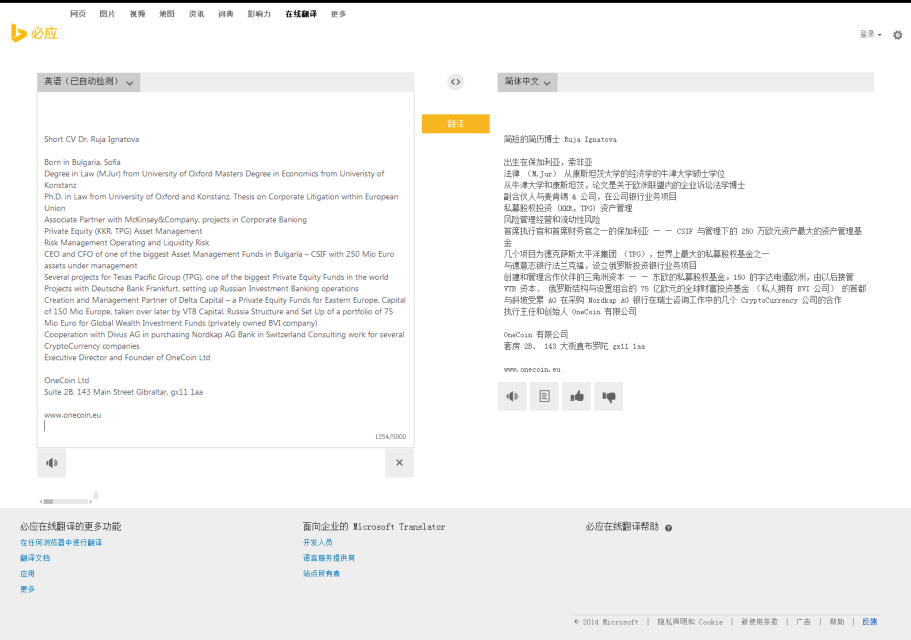911x640 pixels.
Task: Follow the 站点所有者 link
Action: [x=321, y=574]
